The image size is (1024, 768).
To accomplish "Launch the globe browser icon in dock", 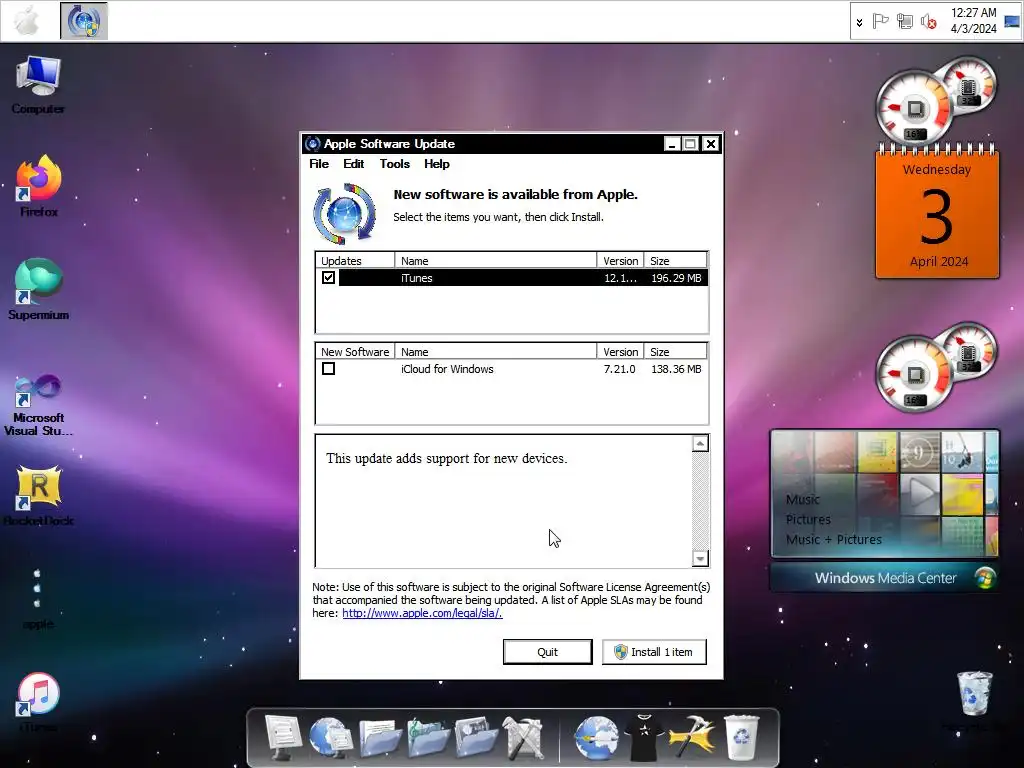I will 596,738.
